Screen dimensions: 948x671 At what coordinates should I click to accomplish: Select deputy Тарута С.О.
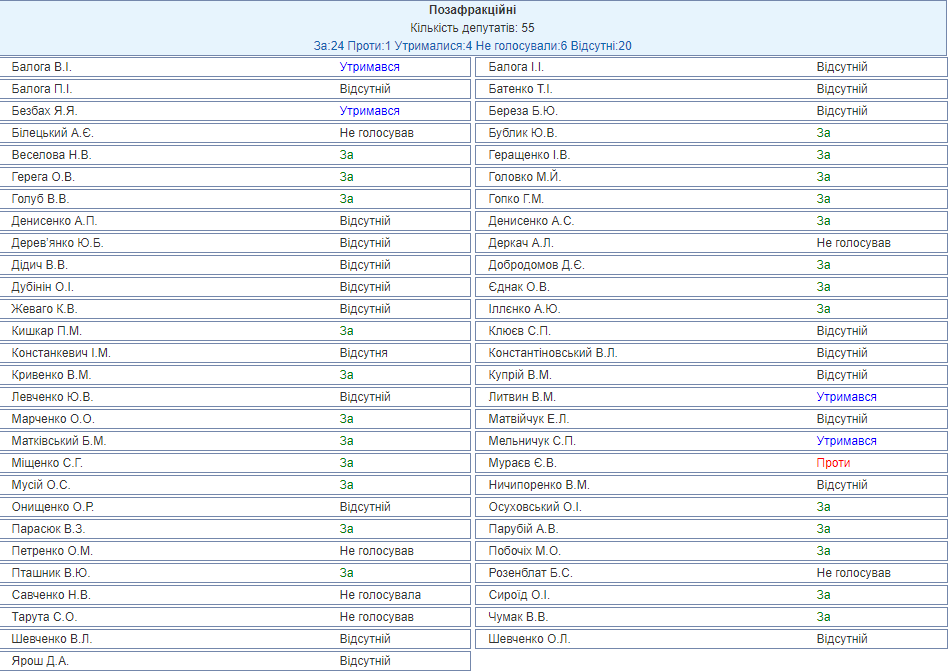(44, 617)
